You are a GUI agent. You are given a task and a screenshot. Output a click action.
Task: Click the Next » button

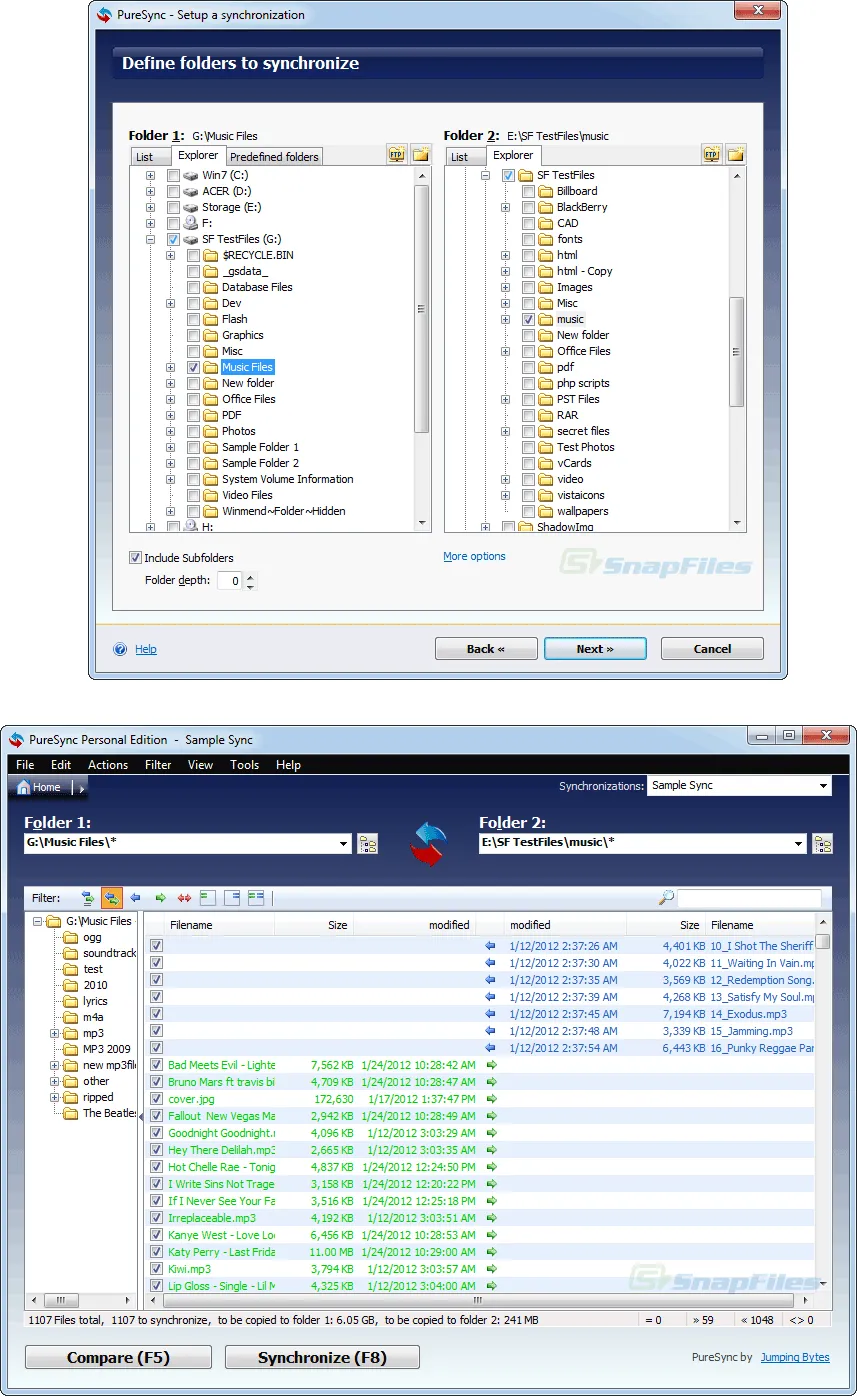(x=595, y=649)
